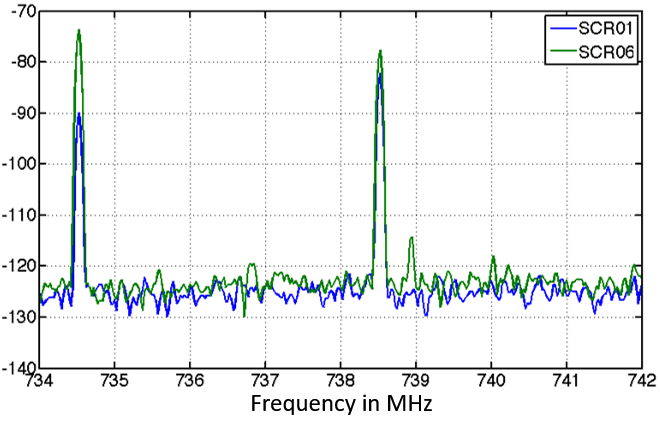
Task: Click the small green spike just after 740
Action: (x=493, y=257)
